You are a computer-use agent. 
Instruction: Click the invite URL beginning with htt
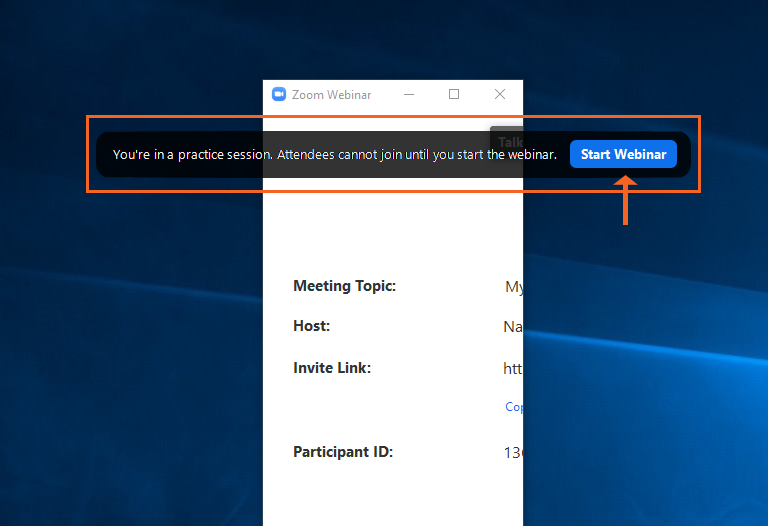[512, 369]
